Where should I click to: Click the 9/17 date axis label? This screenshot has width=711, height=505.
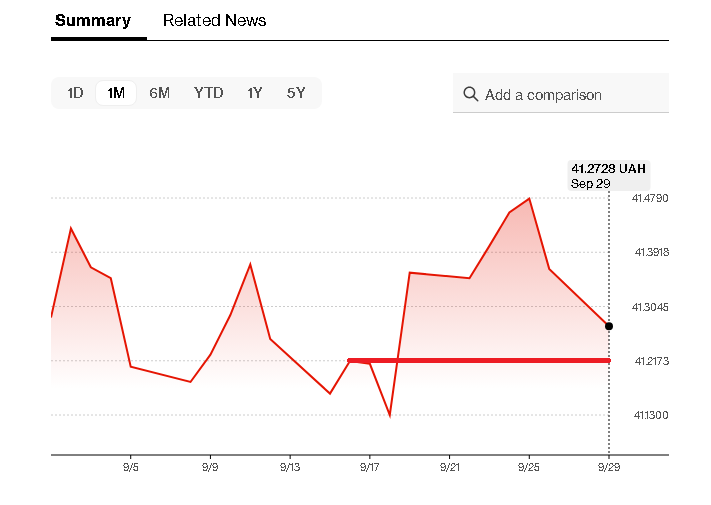370,467
